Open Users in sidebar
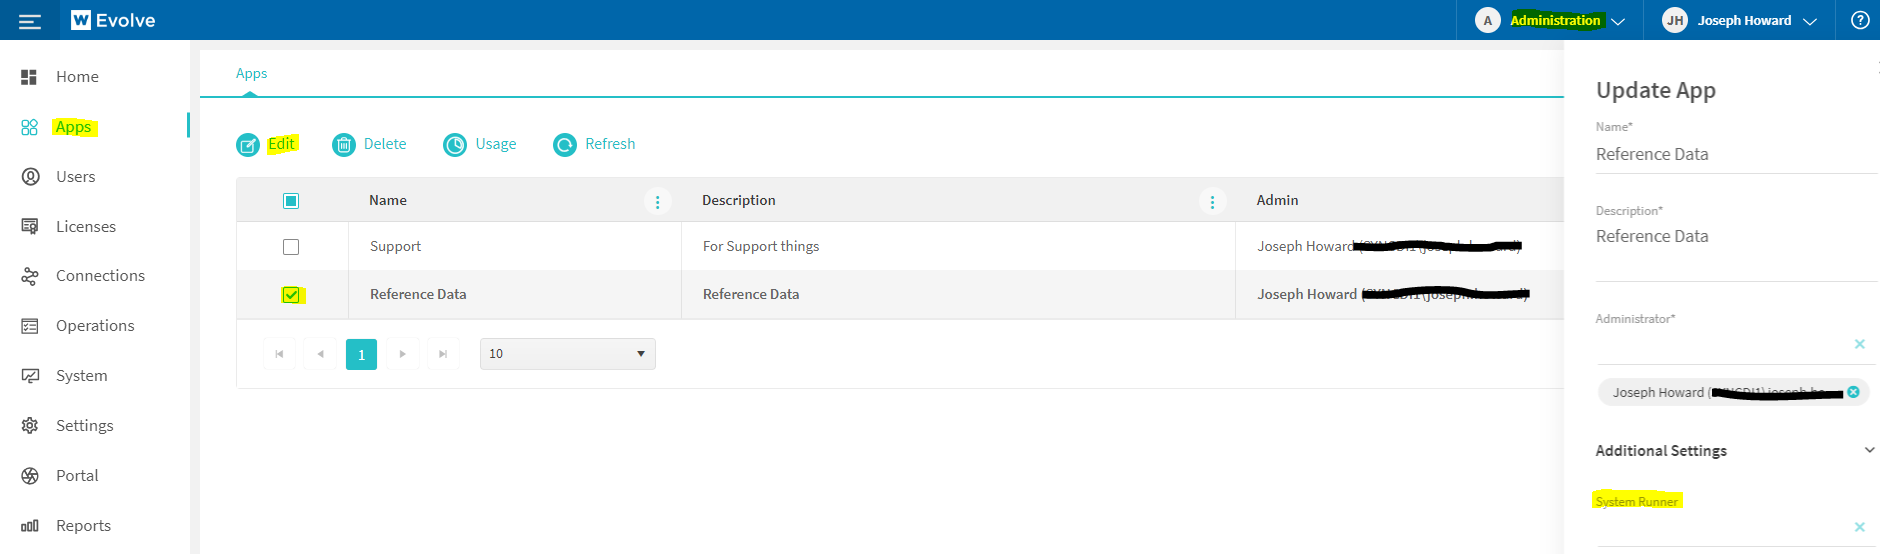Screen dimensions: 1880x554 pyautogui.click(x=76, y=177)
